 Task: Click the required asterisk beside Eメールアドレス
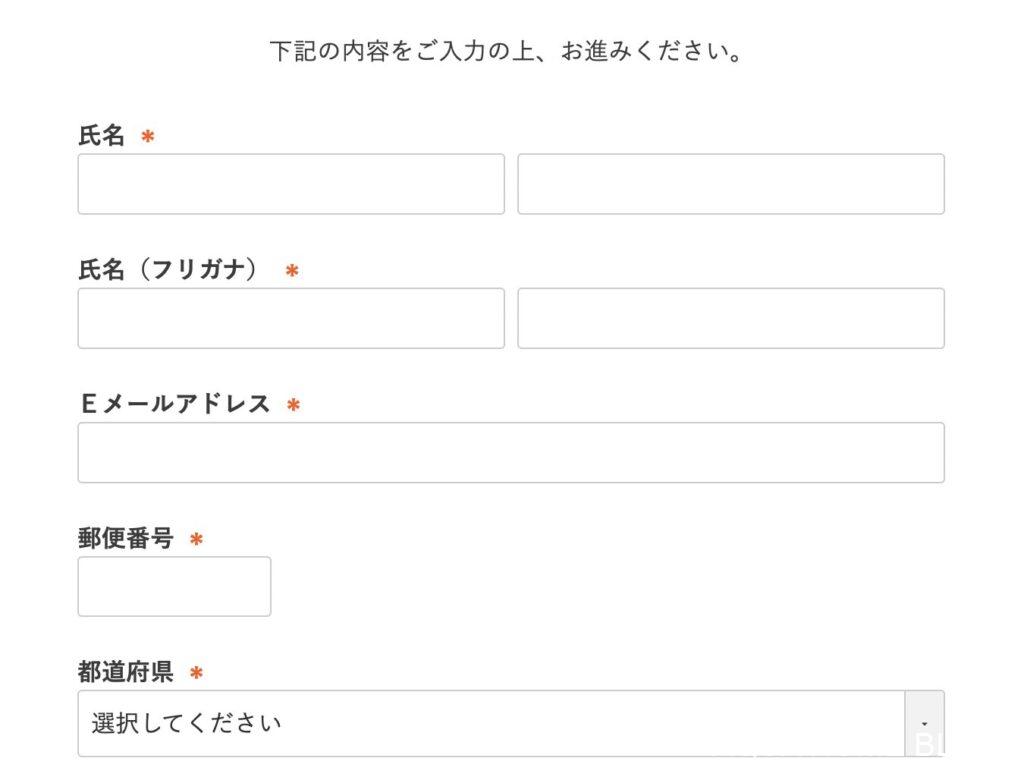(x=293, y=405)
